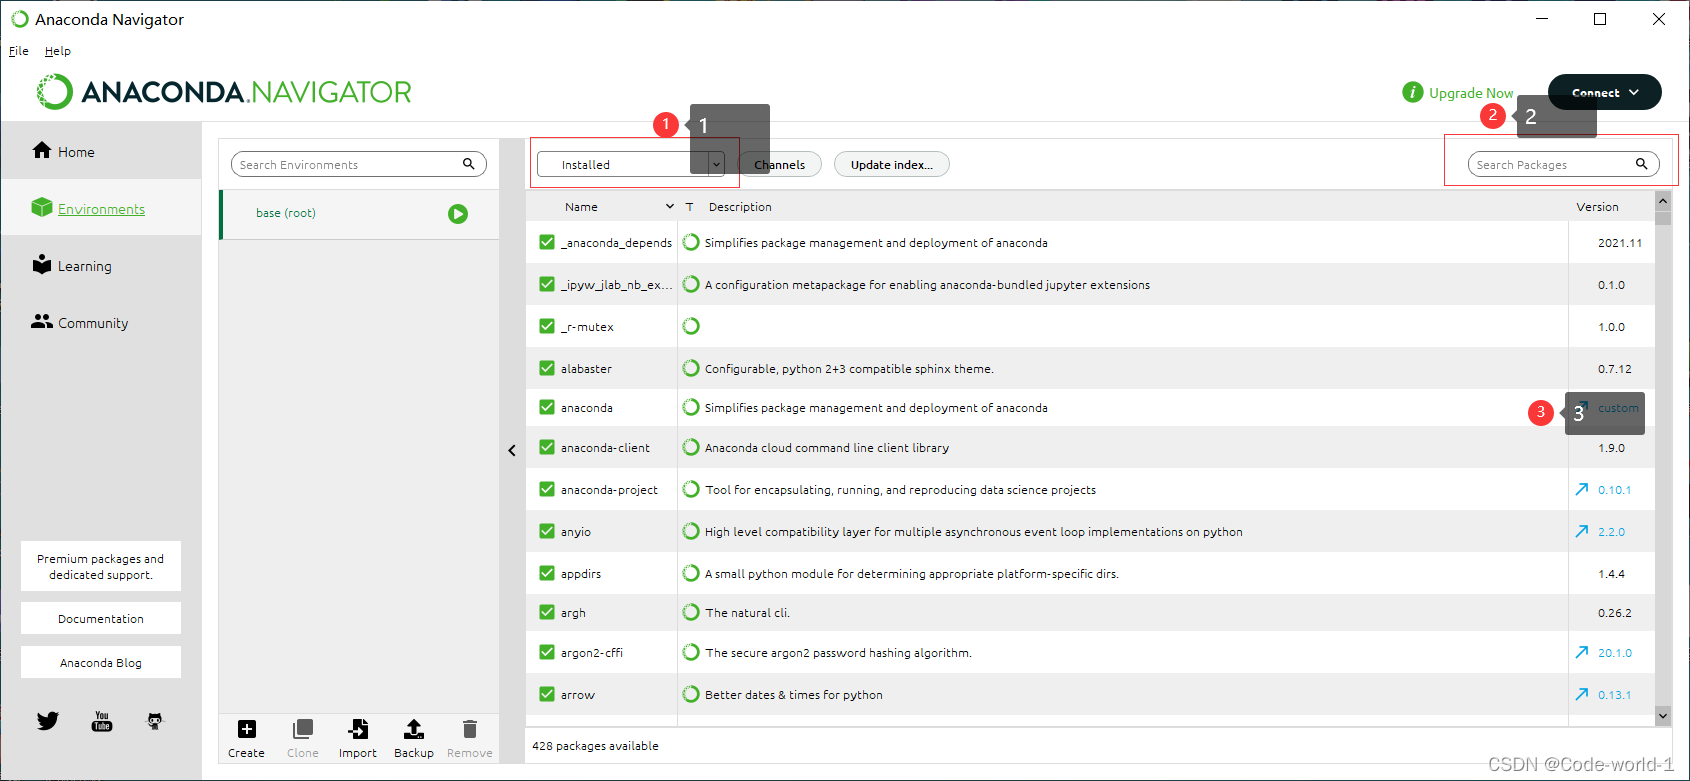Image resolution: width=1690 pixels, height=781 pixels.
Task: Click the Learning icon in sidebar
Action: [42, 264]
